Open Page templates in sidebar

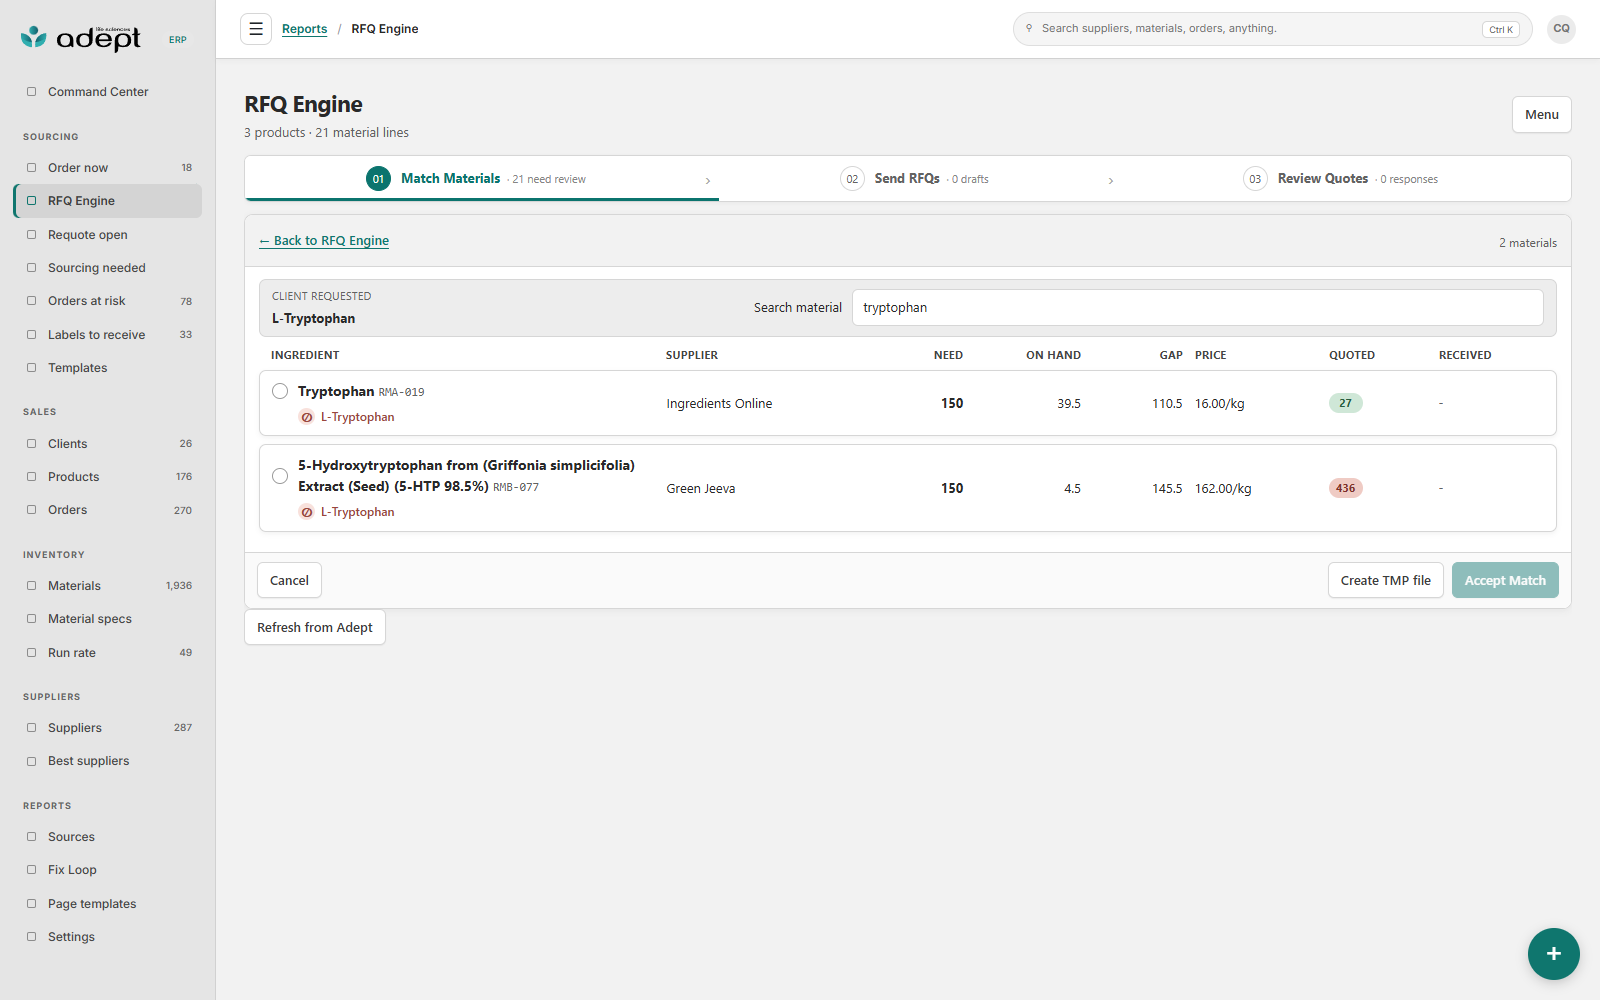point(108,904)
